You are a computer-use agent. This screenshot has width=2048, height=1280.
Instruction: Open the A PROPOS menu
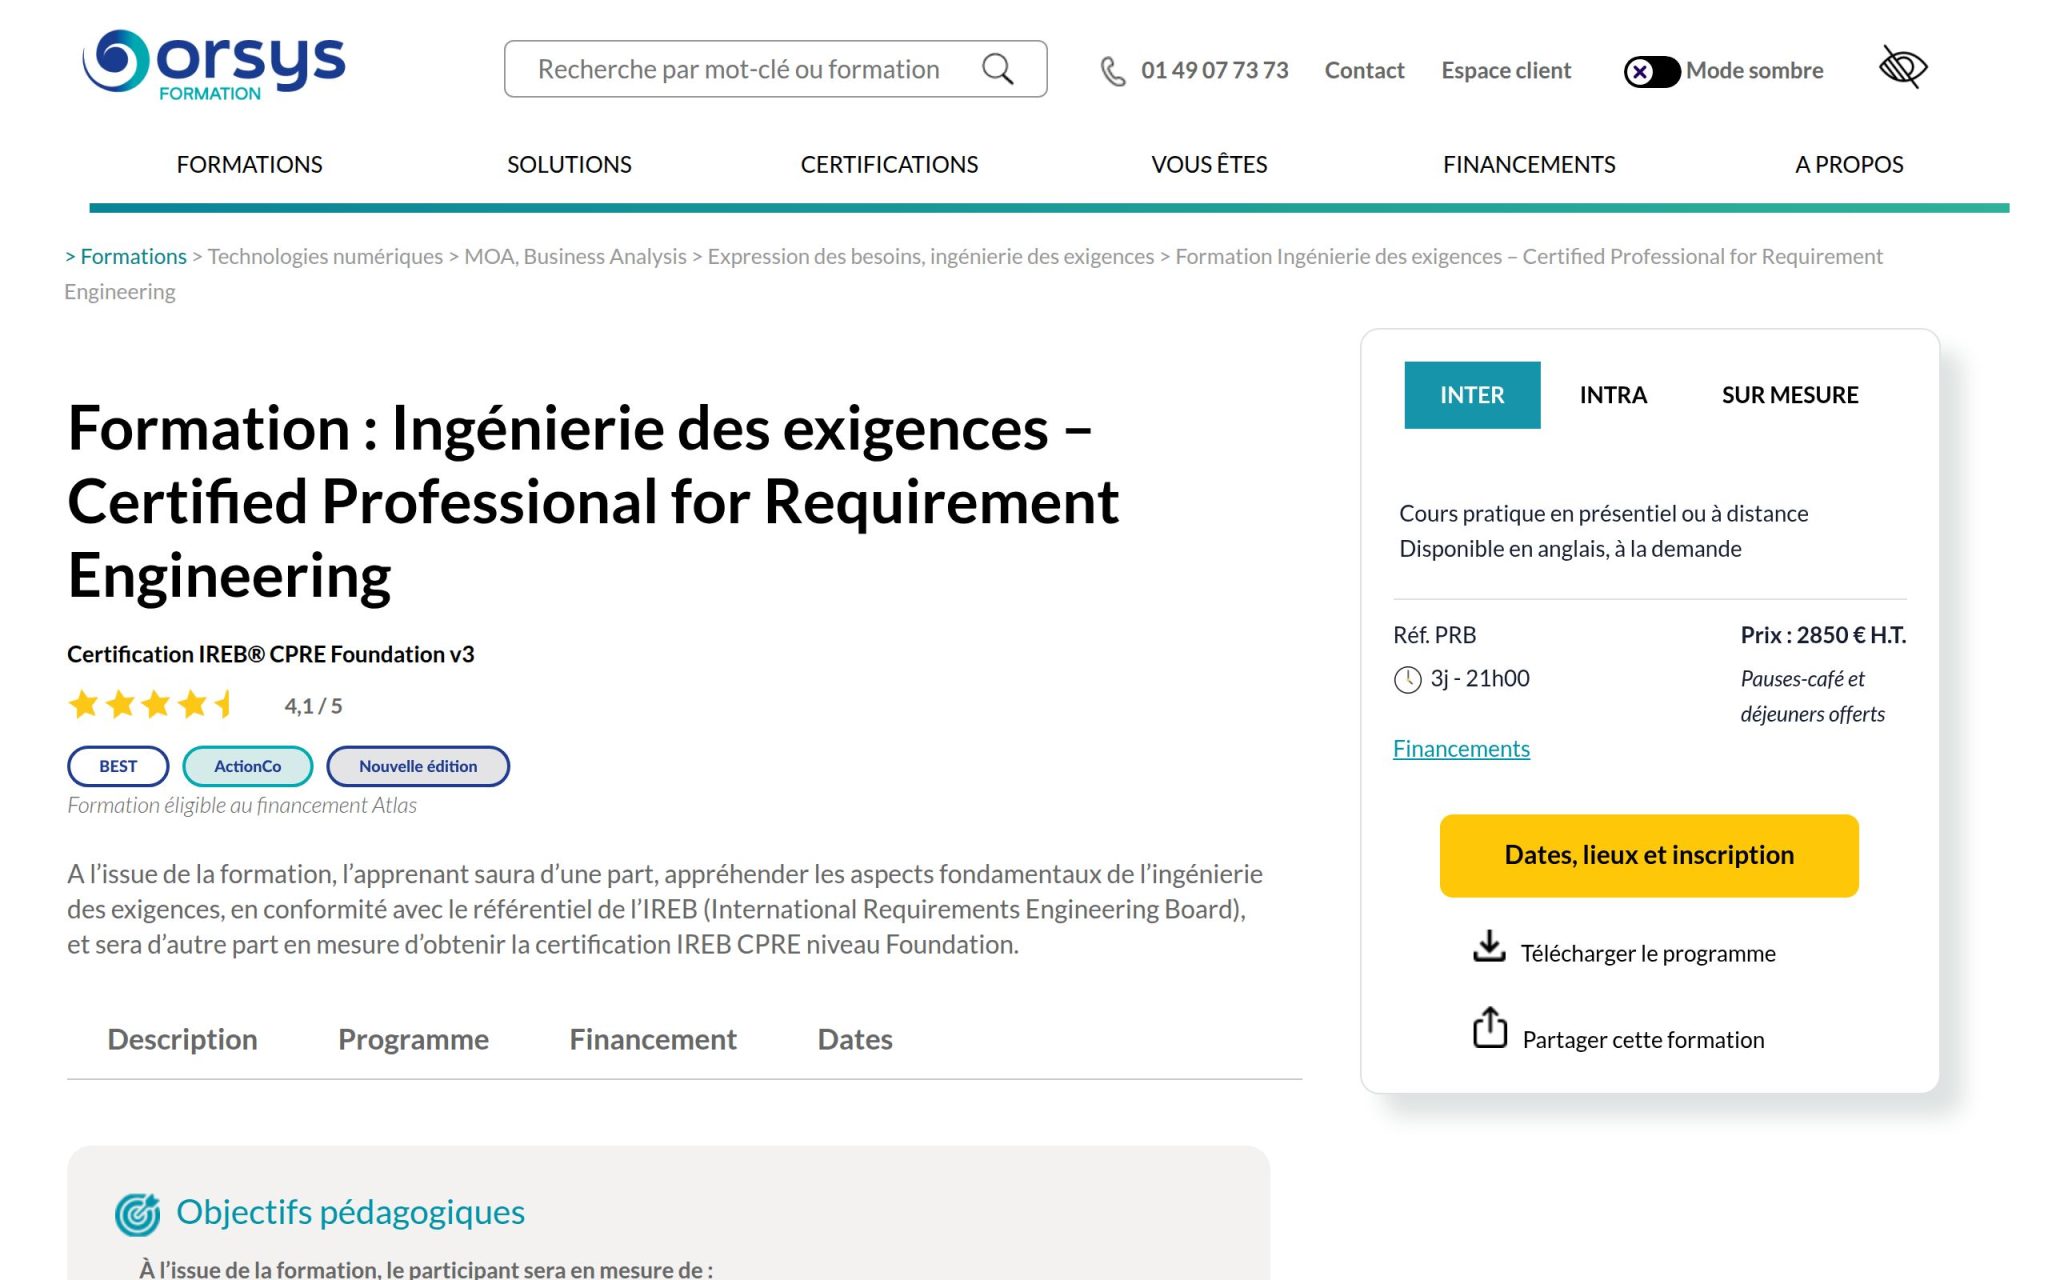[x=1849, y=165]
